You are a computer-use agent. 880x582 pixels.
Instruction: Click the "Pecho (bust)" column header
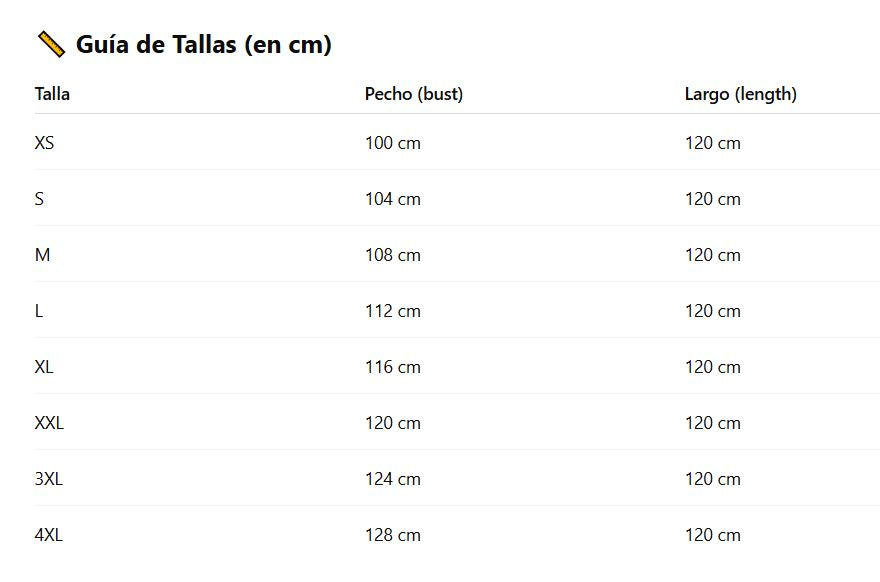pyautogui.click(x=414, y=94)
